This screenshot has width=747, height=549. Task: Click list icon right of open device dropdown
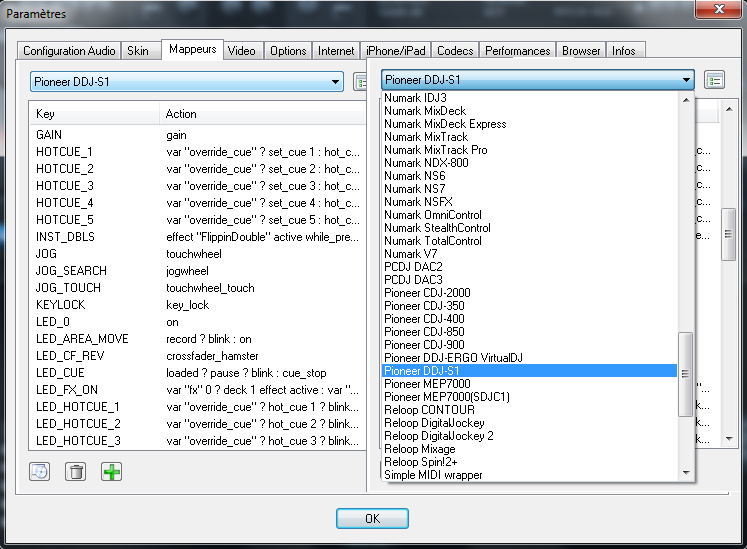[x=714, y=80]
